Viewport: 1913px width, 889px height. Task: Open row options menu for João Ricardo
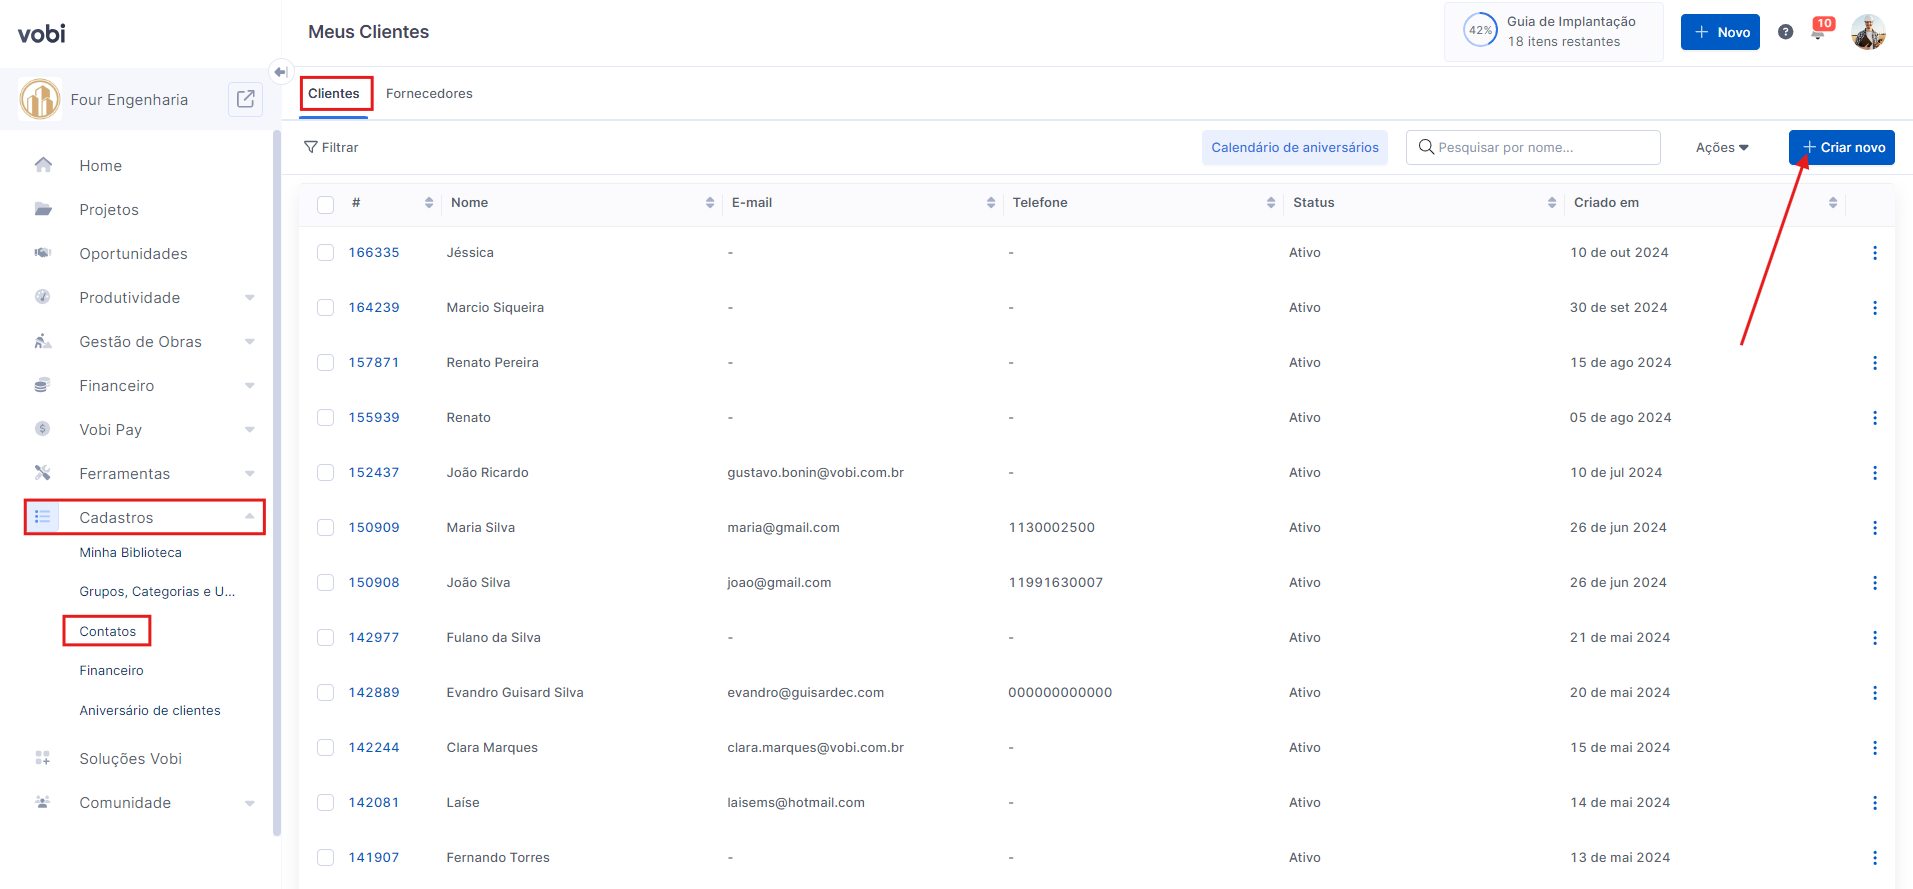tap(1875, 473)
